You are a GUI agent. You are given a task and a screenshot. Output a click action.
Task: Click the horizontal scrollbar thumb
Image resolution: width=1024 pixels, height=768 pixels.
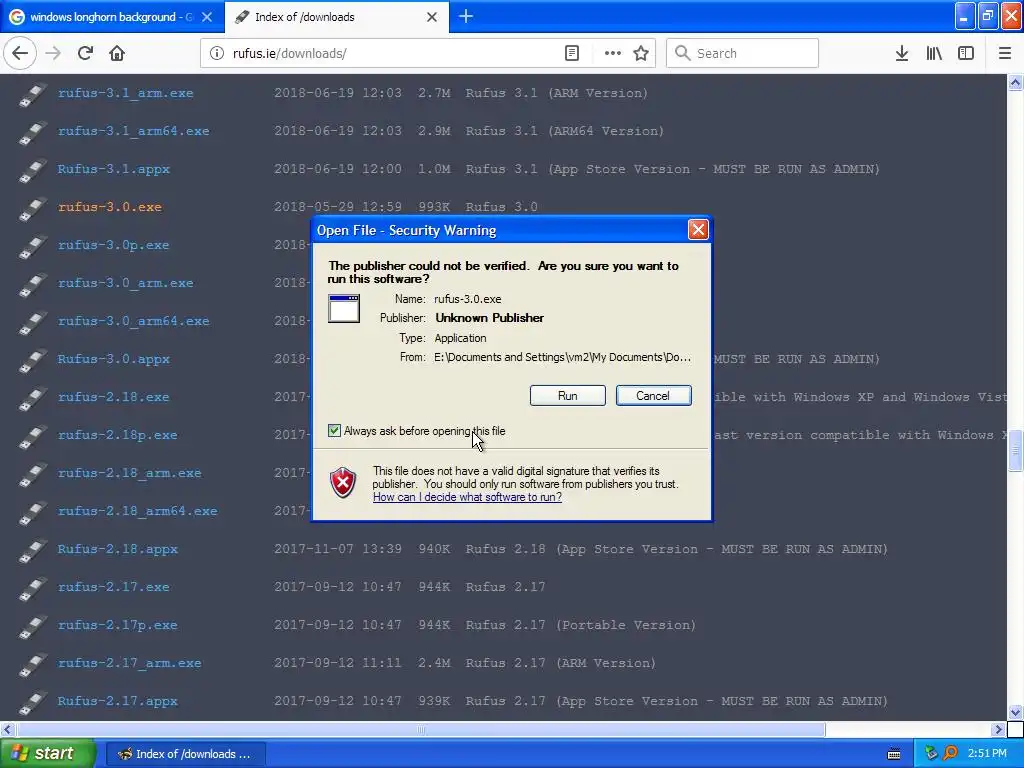click(x=421, y=729)
